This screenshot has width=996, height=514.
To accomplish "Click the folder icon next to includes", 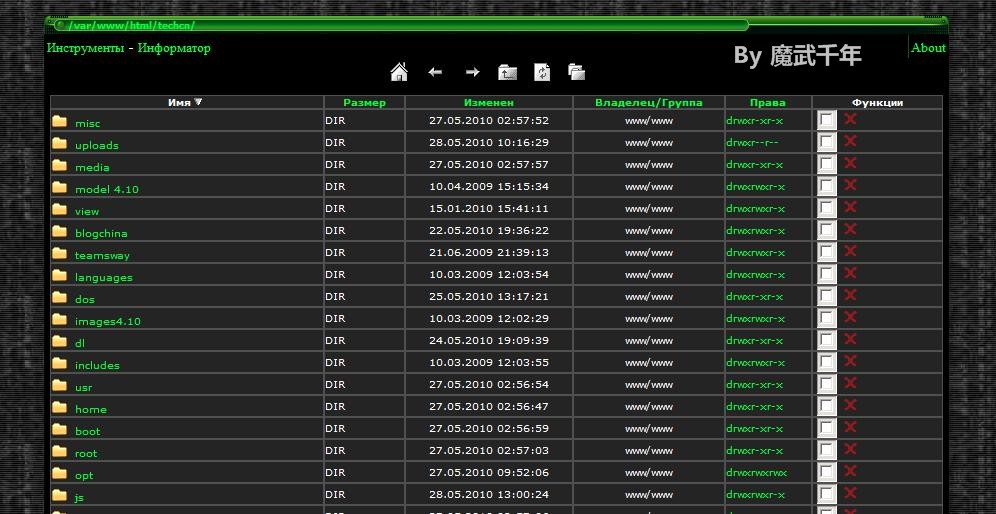I will coord(60,364).
